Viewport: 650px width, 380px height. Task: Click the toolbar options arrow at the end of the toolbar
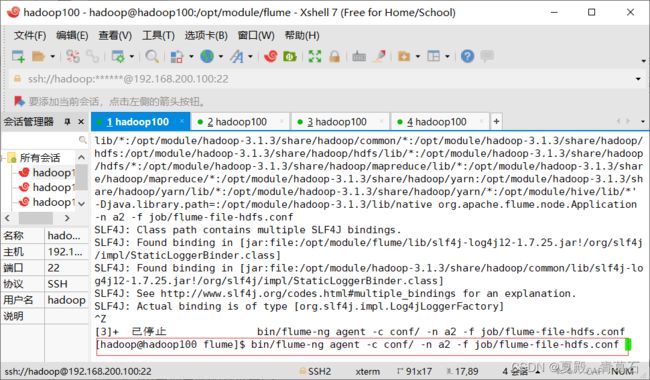pos(643,61)
